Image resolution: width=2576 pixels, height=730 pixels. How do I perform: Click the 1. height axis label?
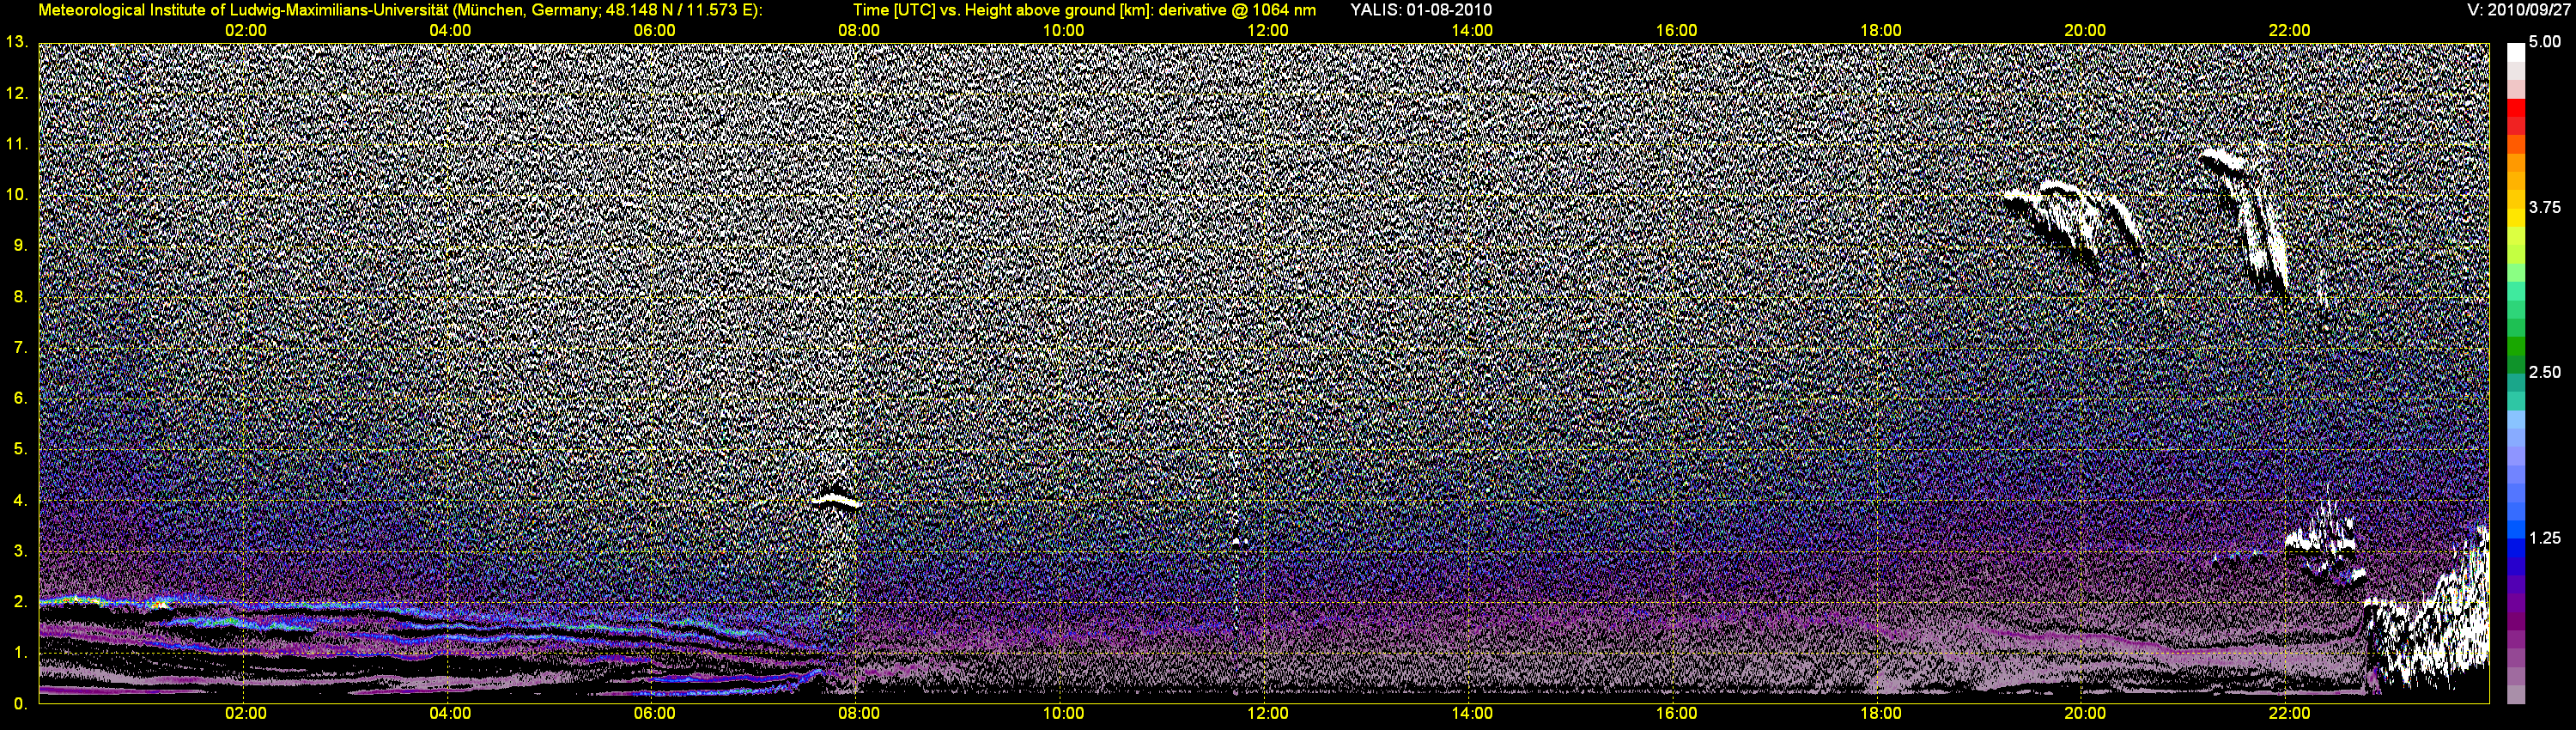tap(20, 653)
